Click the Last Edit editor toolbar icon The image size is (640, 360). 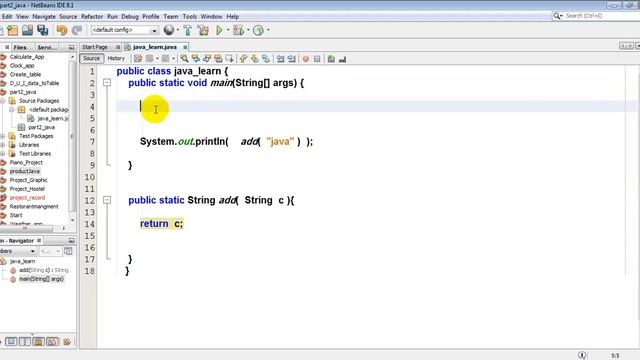tap(138, 59)
